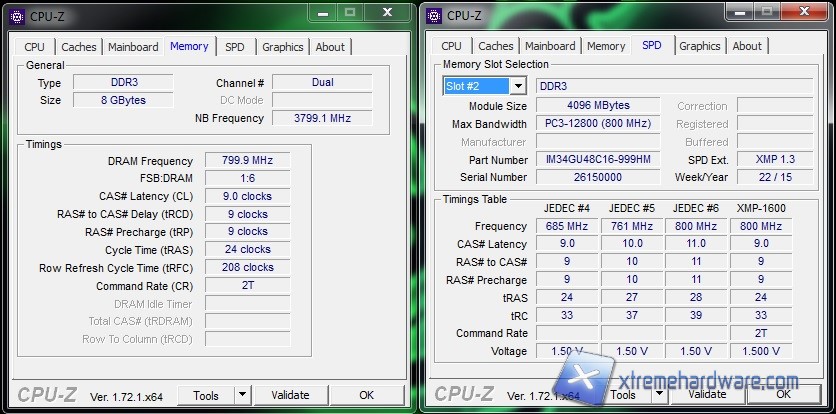Select the Mainboard tab in the left window
Image resolution: width=836 pixels, height=414 pixels.
coord(133,47)
